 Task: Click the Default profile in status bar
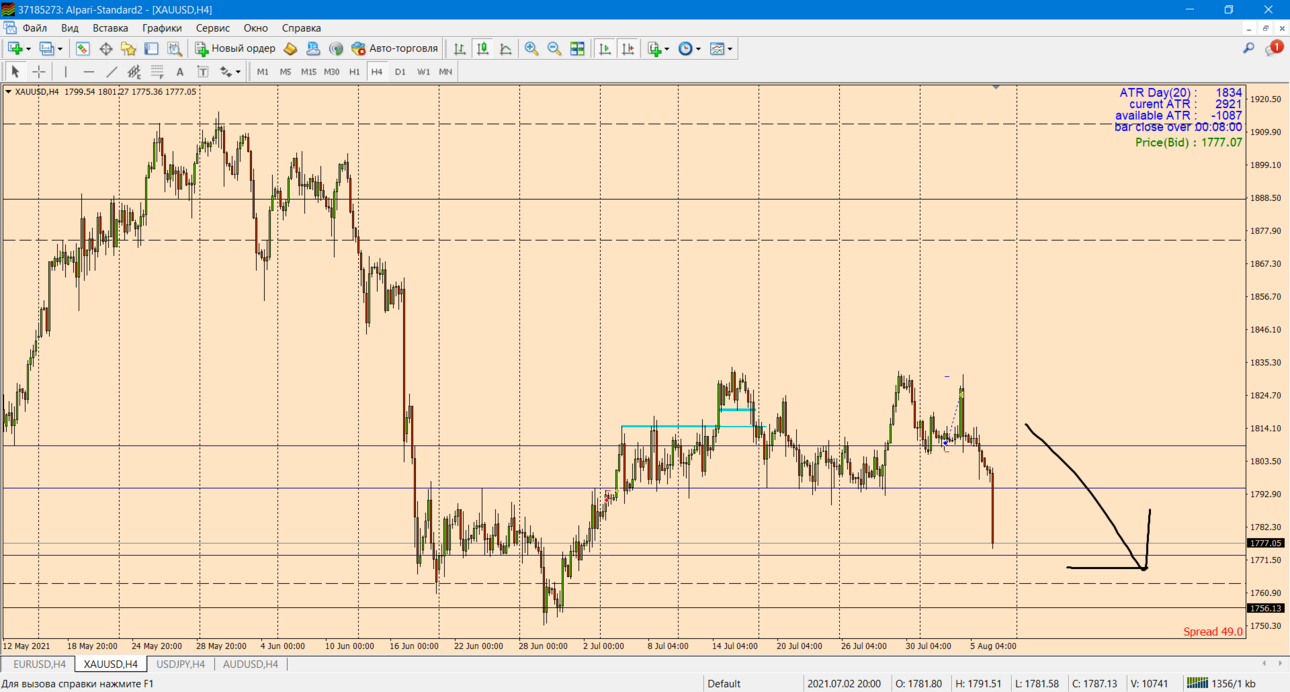click(724, 684)
